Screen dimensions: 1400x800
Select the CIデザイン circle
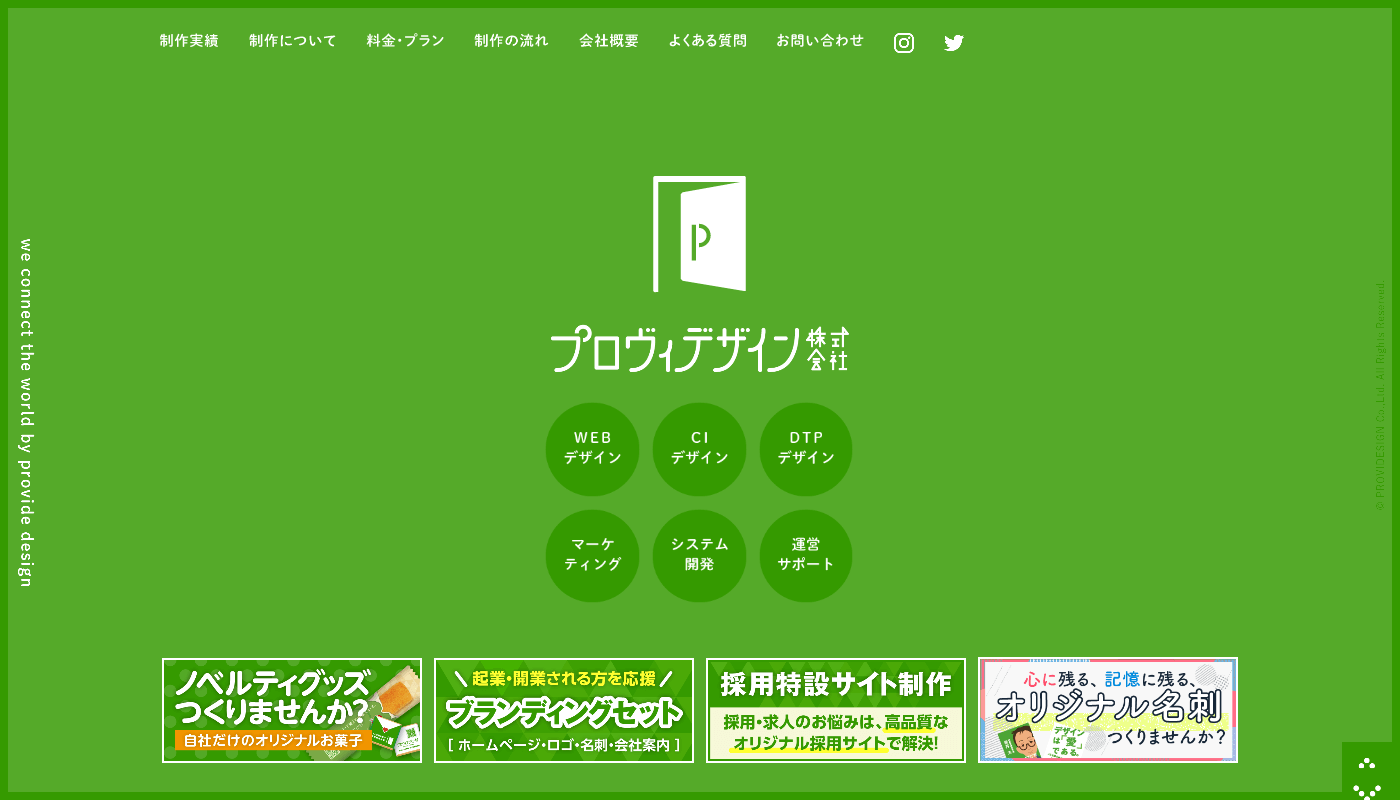699,449
